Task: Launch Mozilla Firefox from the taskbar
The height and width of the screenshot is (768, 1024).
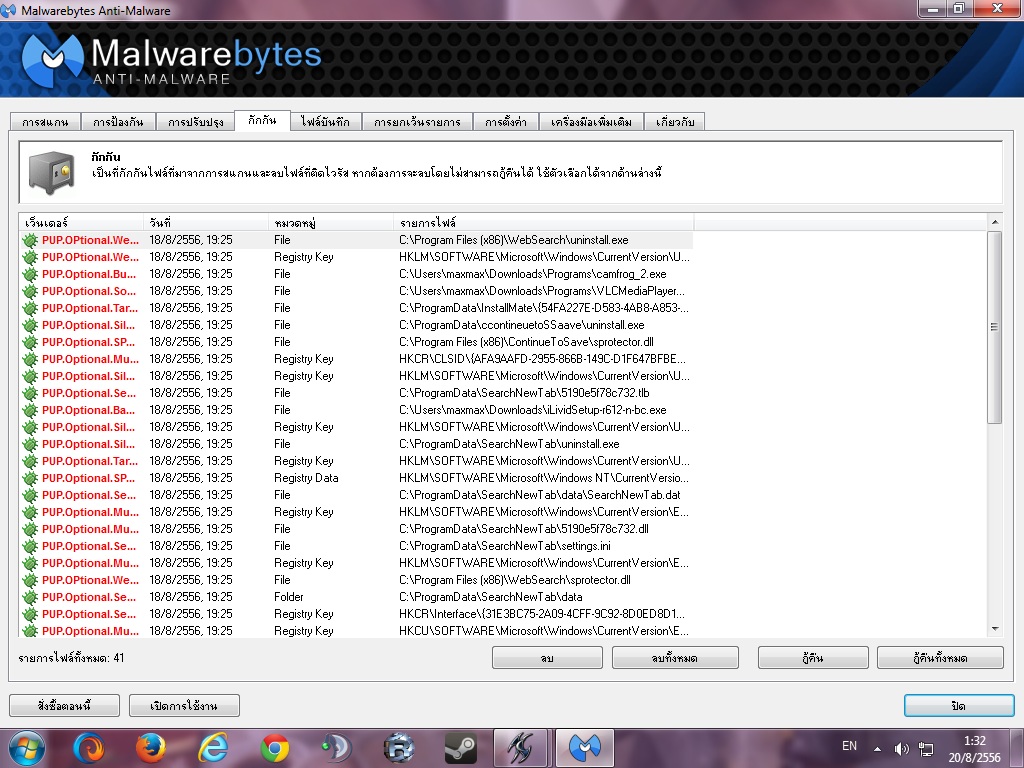Action: [151, 748]
